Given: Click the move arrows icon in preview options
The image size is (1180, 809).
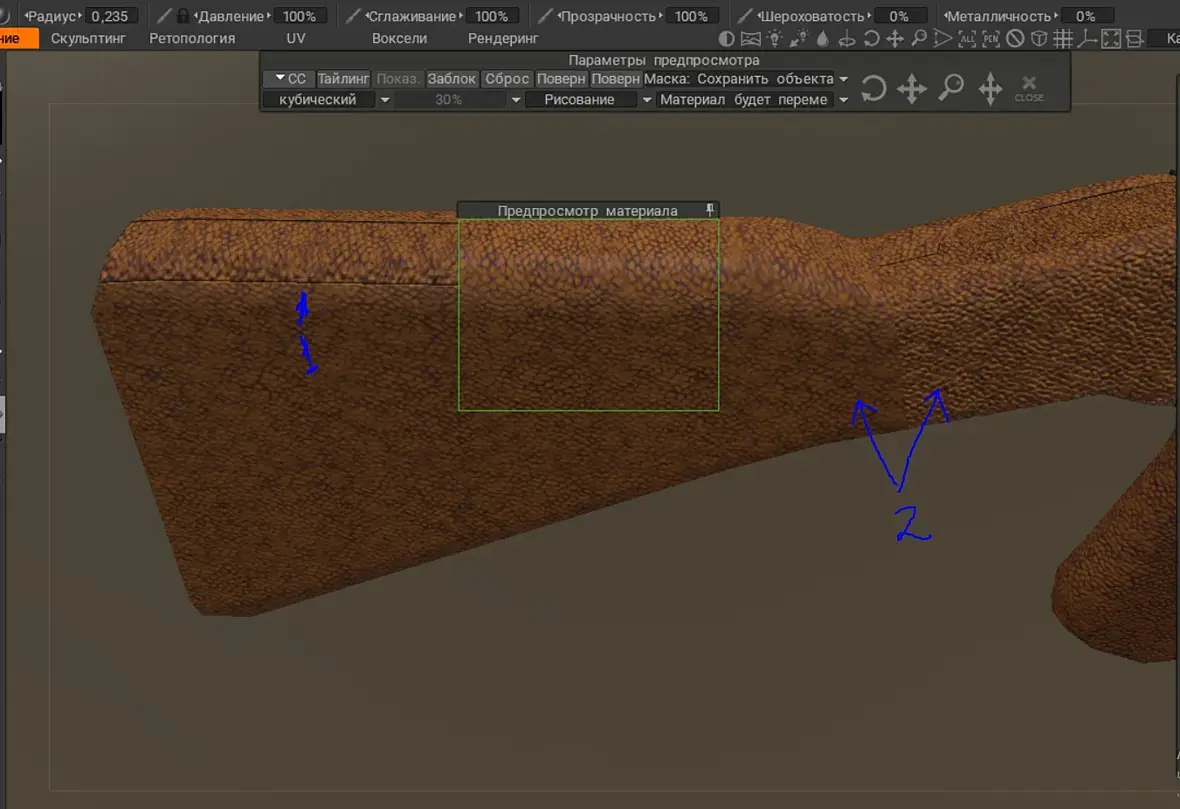Looking at the screenshot, I should coord(912,89).
